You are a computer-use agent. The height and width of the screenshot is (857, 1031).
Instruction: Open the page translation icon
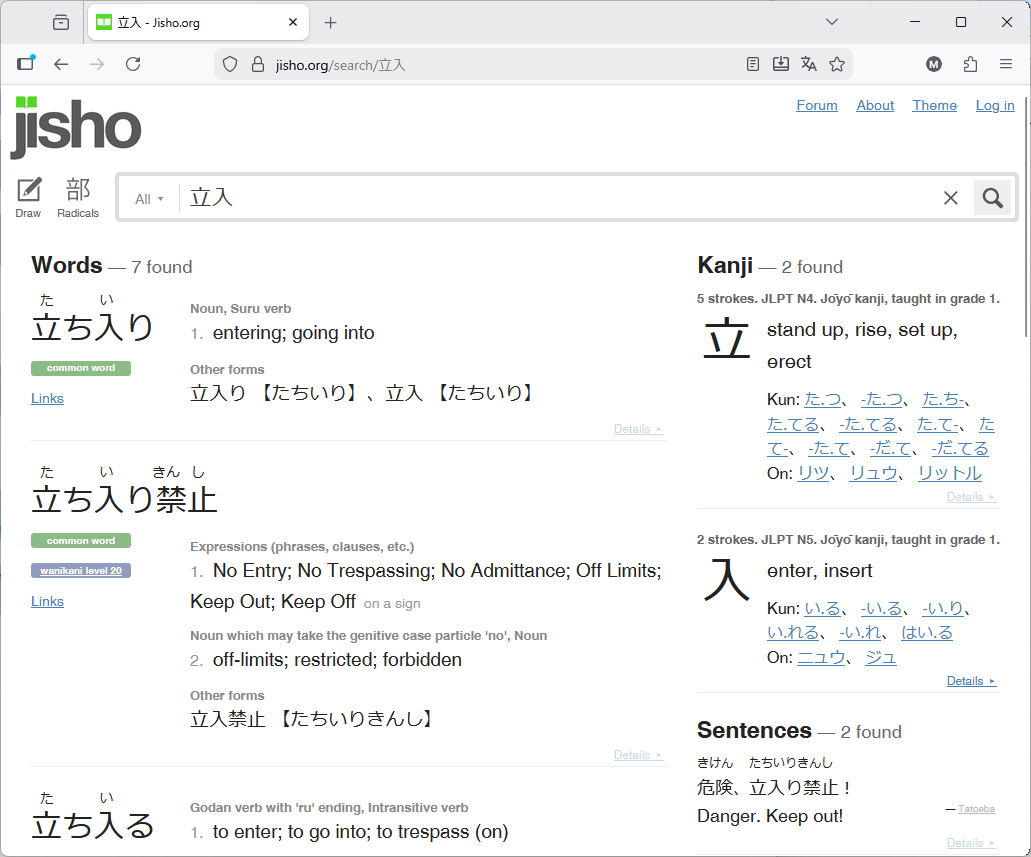coord(808,63)
